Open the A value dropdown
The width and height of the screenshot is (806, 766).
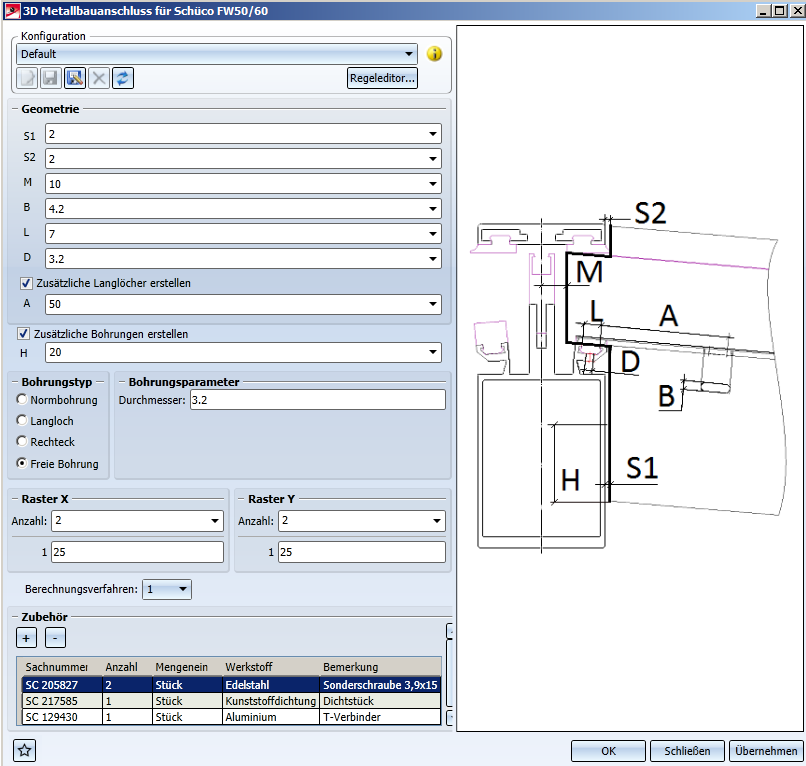(433, 304)
